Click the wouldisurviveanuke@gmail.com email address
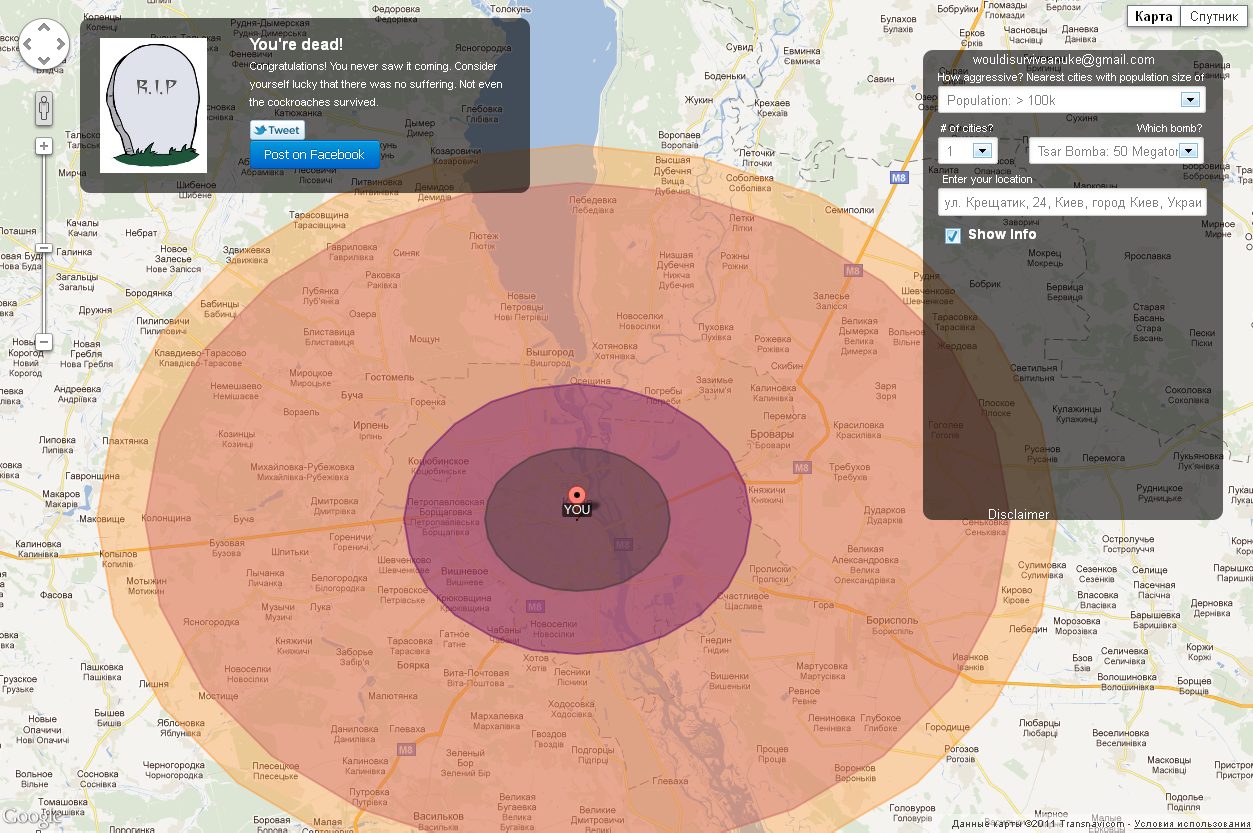Screen dimensions: 1253x833 [1063, 61]
